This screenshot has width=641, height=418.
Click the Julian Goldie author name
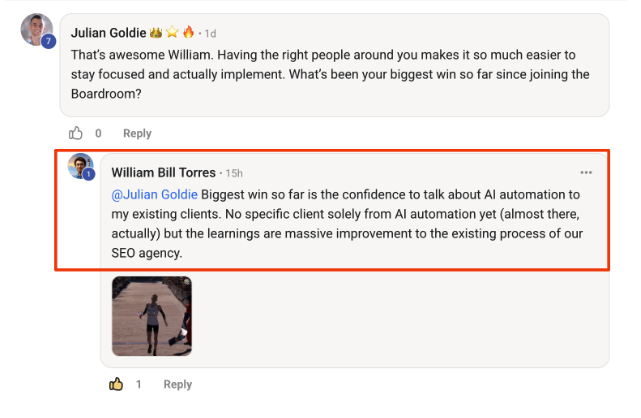tap(107, 32)
